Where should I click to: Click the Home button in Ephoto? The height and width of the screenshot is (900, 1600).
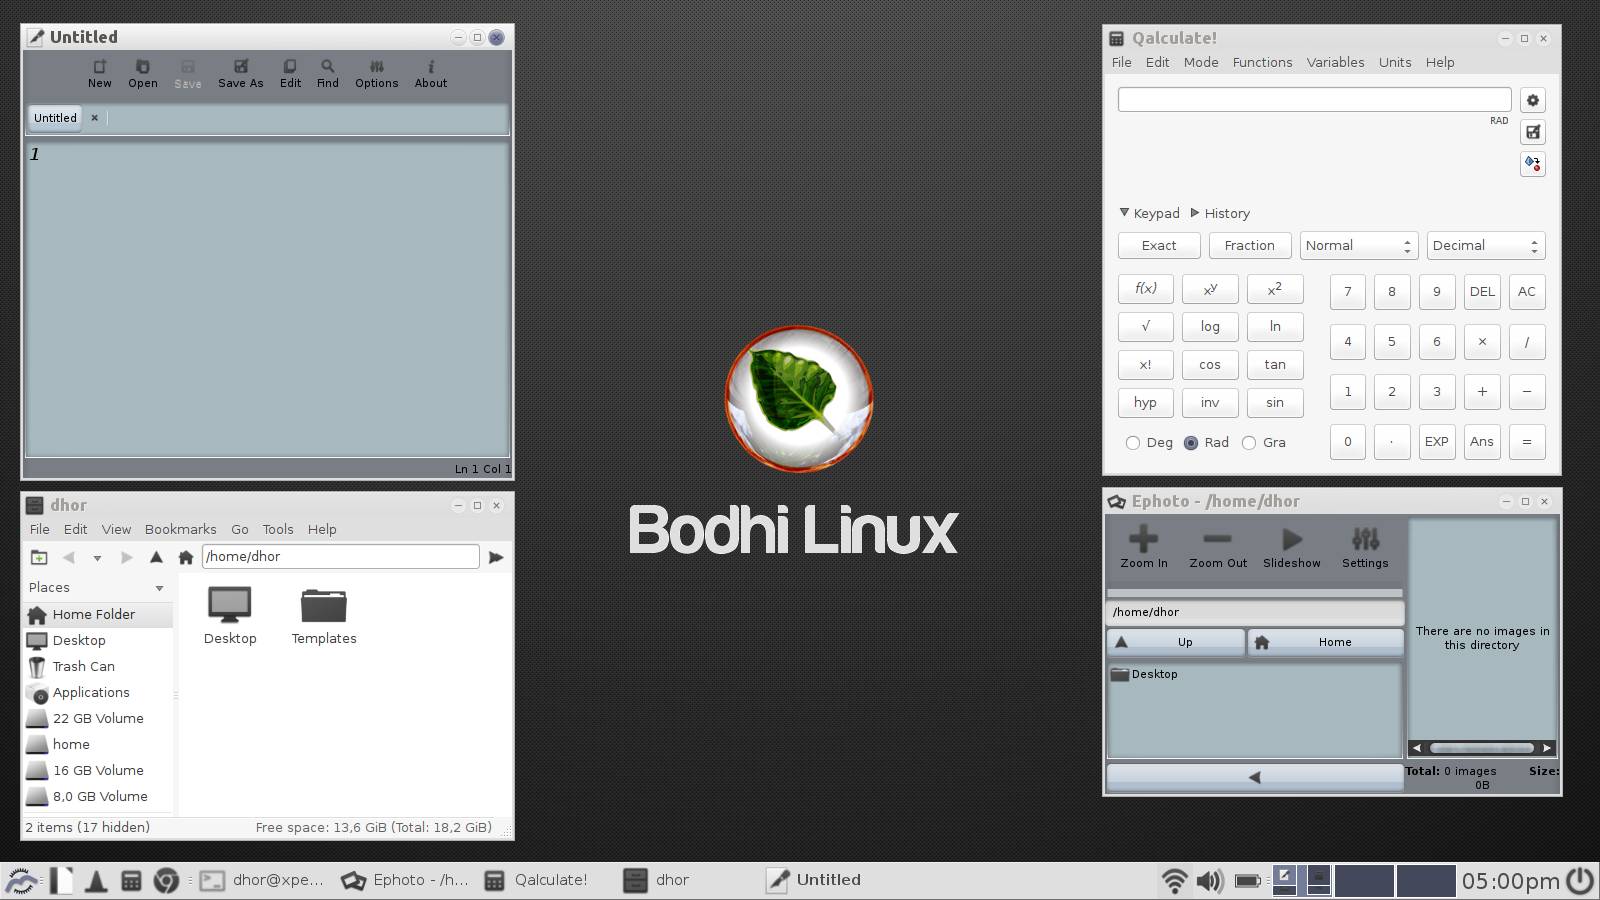pyautogui.click(x=1326, y=642)
